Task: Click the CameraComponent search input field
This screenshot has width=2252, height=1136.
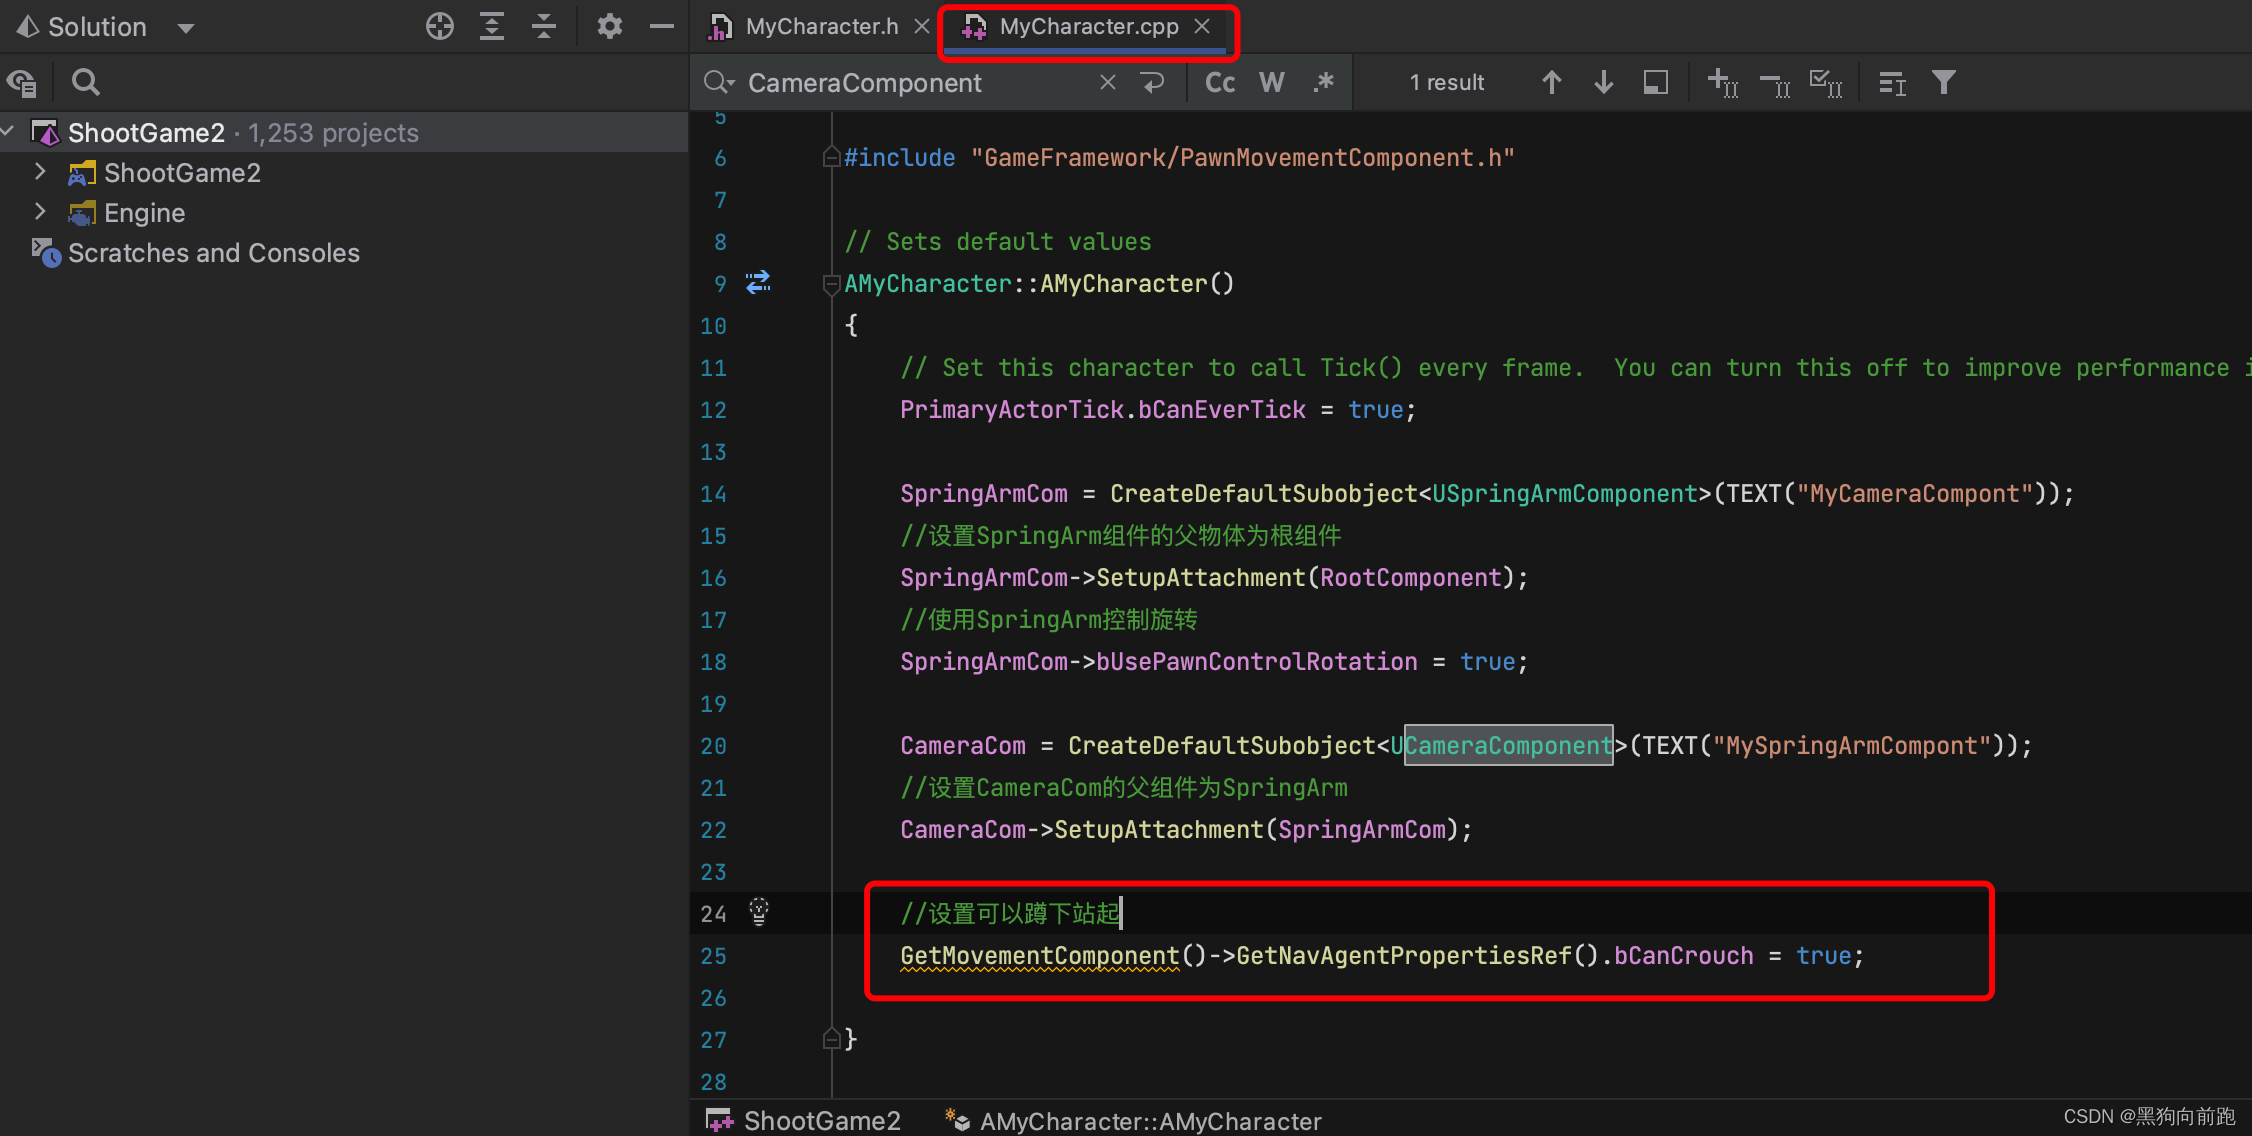Action: pos(900,83)
